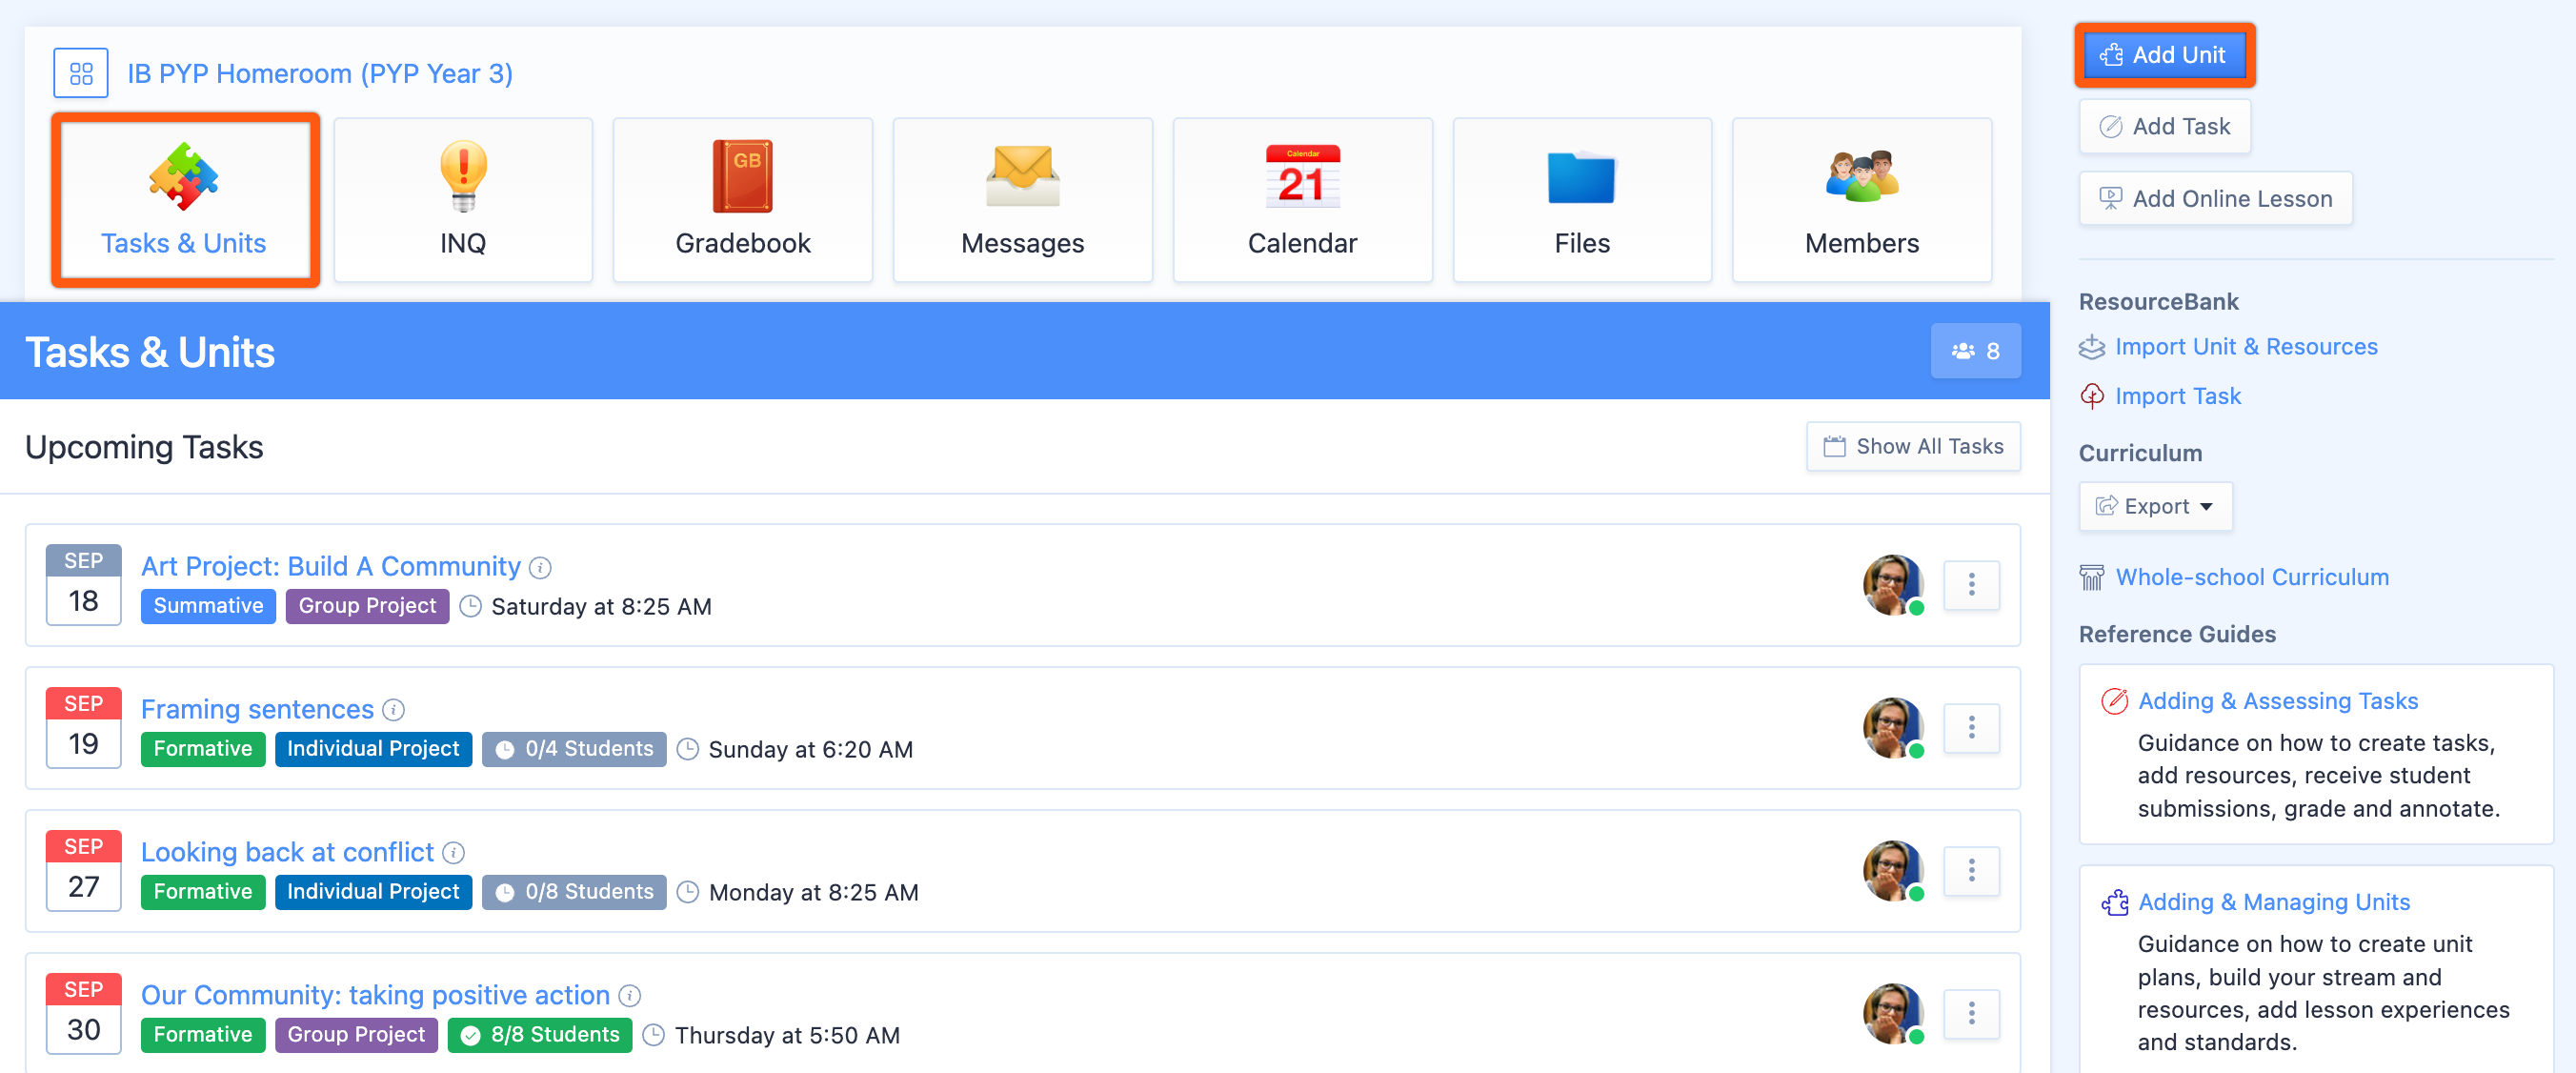Screen dimensions: 2576x1073
Task: Open Import Unit & Resources link
Action: 2245,347
